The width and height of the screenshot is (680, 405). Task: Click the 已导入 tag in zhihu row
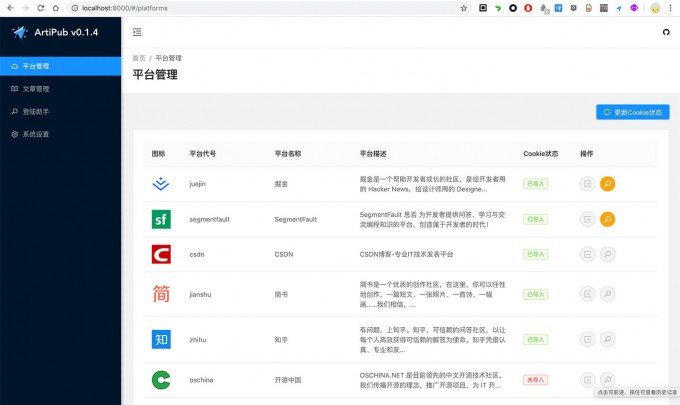(x=536, y=340)
